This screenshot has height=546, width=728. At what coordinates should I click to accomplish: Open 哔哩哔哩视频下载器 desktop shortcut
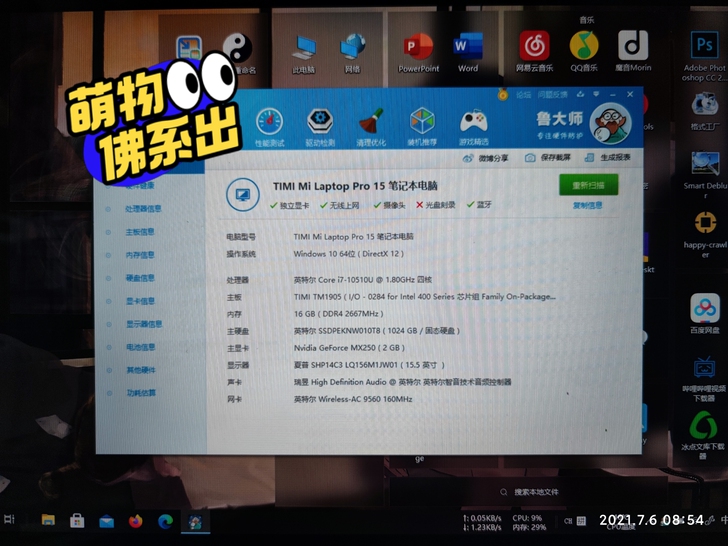click(704, 379)
